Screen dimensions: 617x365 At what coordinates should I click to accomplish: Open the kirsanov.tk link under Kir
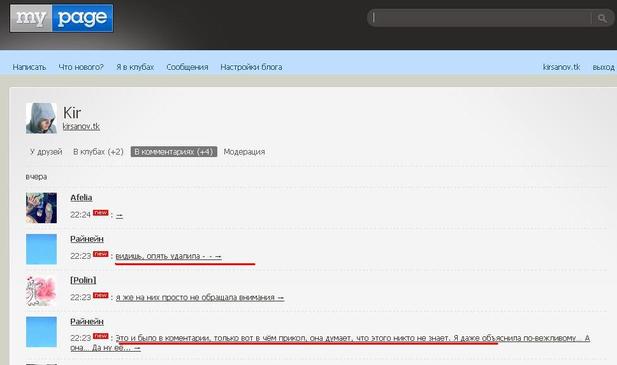pos(81,126)
